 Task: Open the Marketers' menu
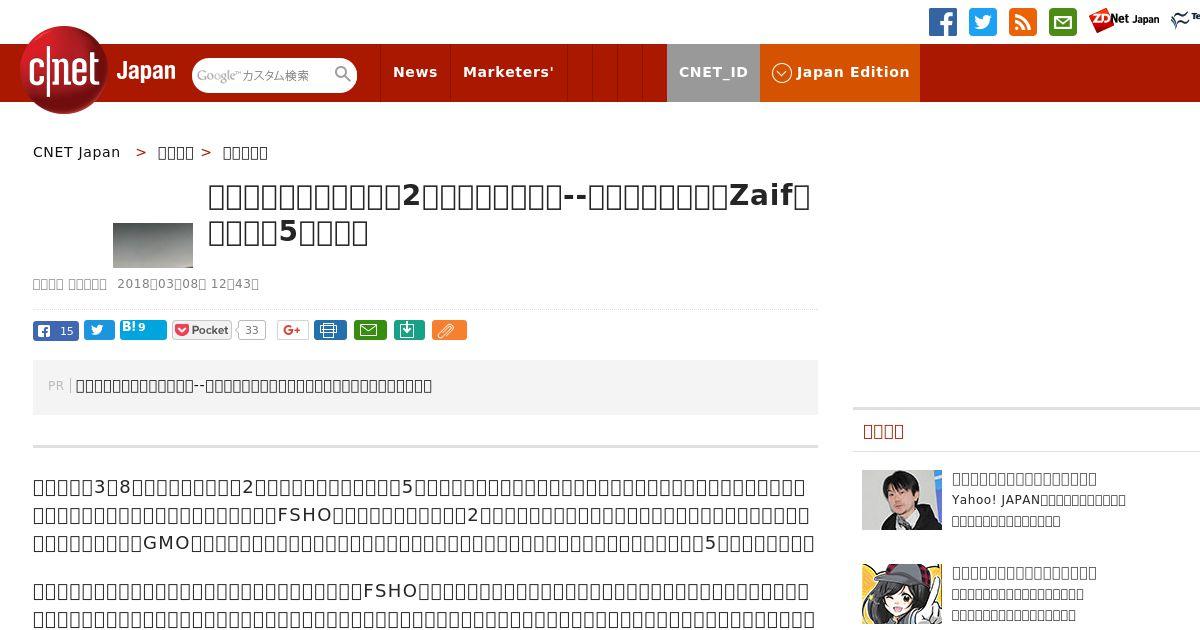click(x=508, y=72)
